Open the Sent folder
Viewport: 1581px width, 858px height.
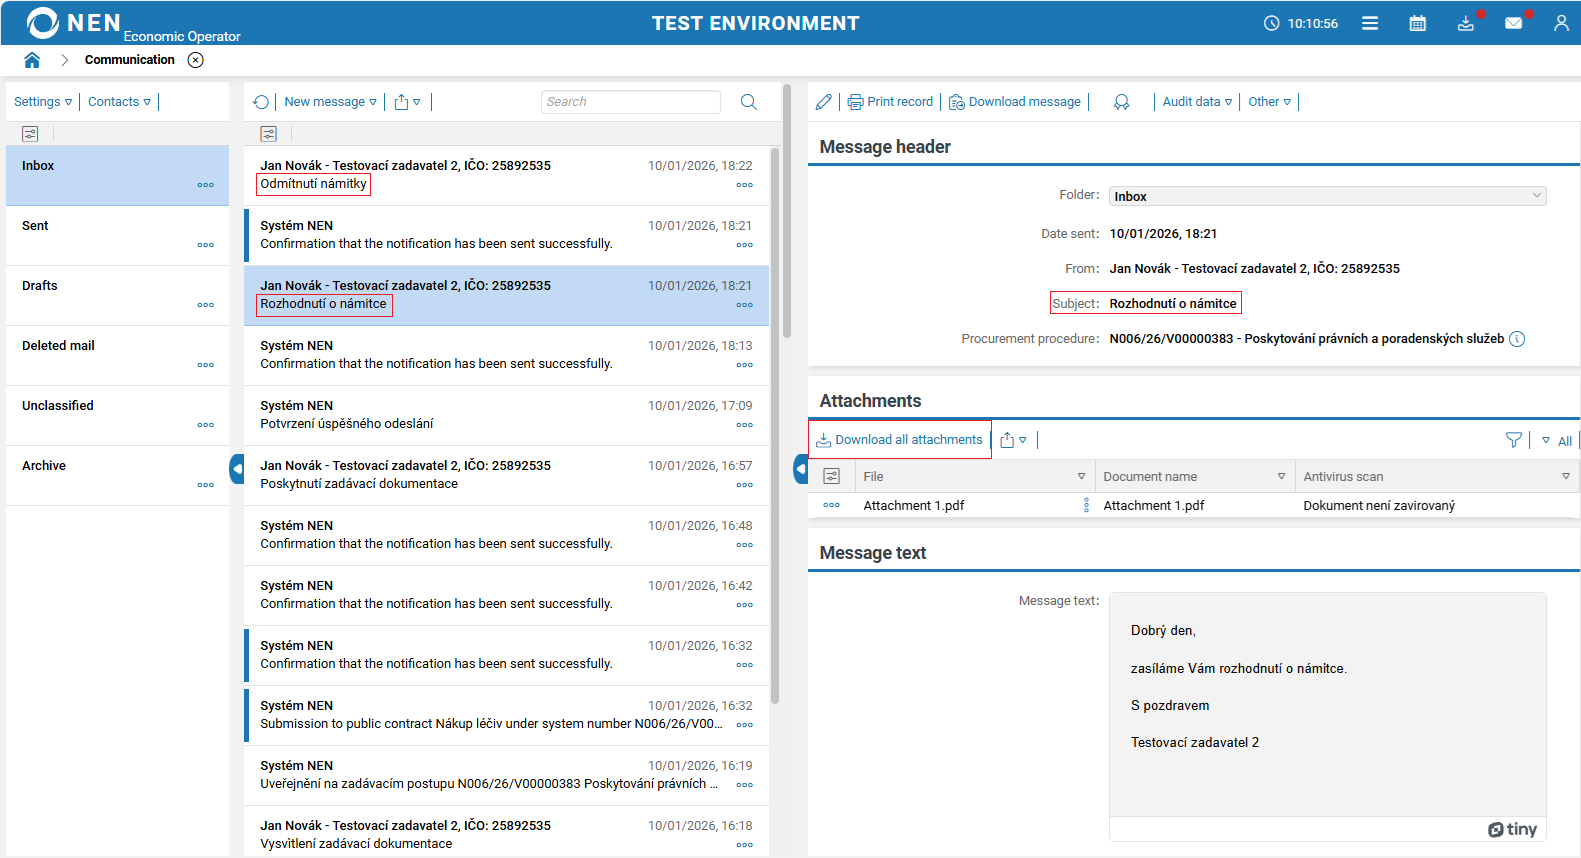coord(36,226)
